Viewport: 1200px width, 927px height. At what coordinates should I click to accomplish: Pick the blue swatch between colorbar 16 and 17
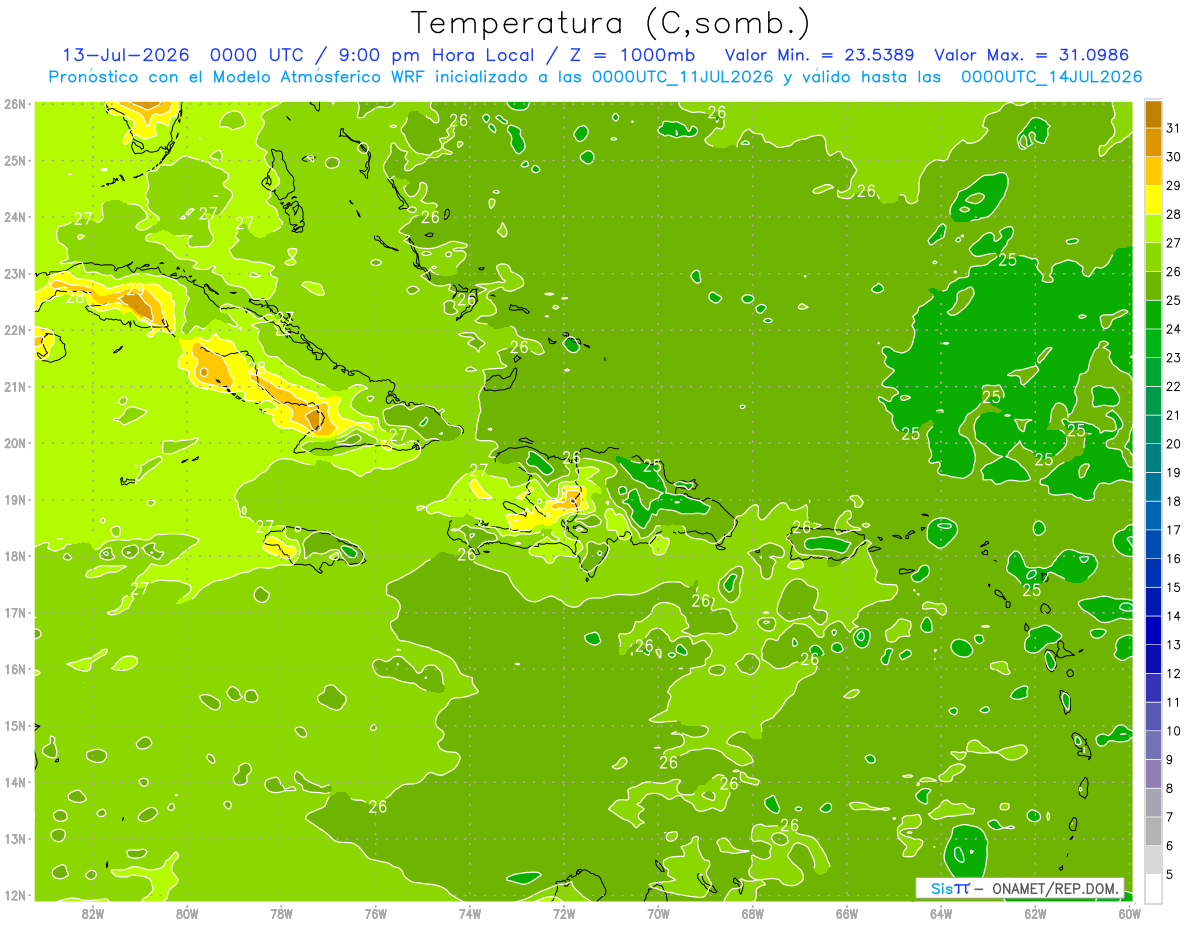pyautogui.click(x=1153, y=544)
